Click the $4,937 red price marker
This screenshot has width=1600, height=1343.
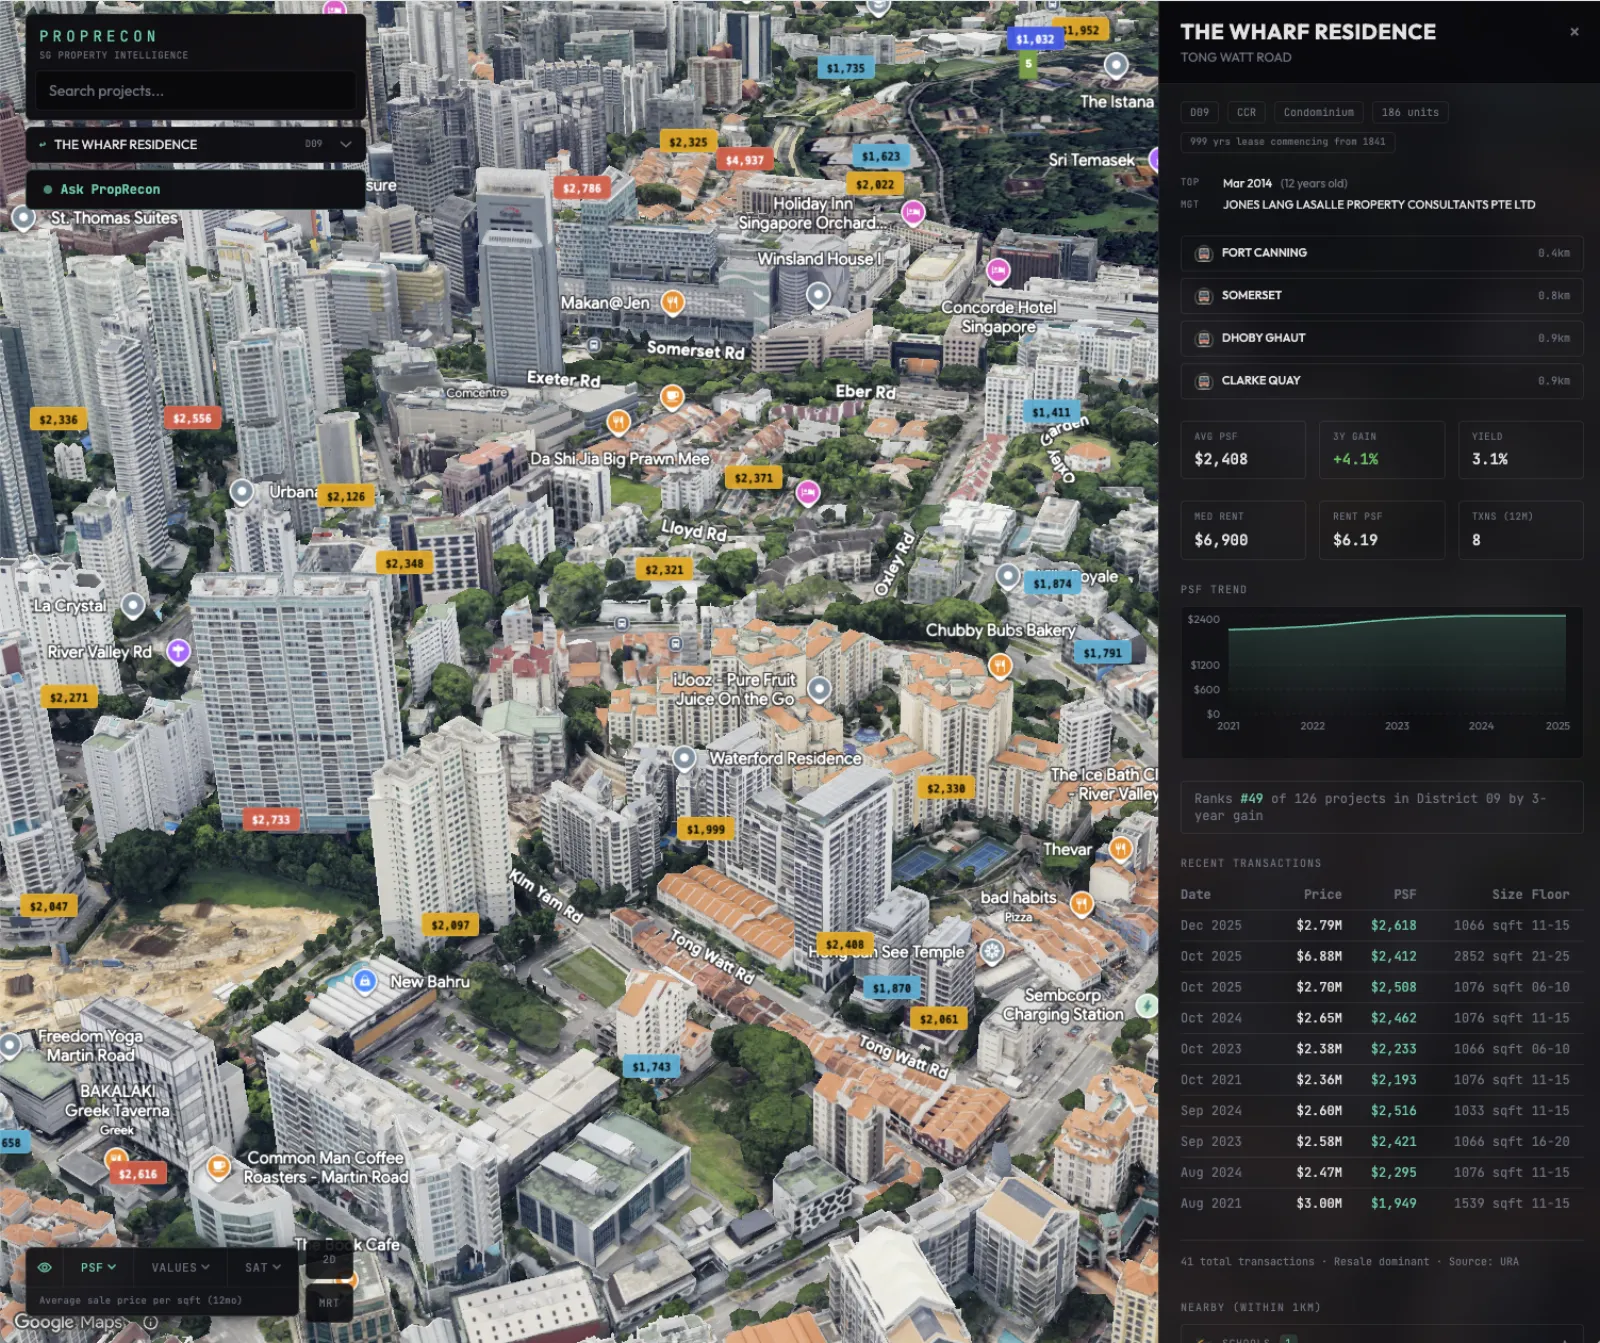[x=744, y=160]
